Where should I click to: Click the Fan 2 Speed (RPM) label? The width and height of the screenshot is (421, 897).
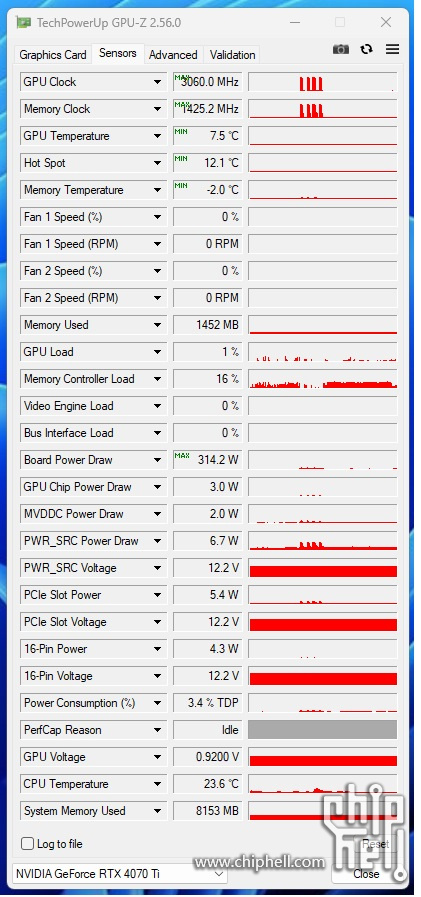71,298
